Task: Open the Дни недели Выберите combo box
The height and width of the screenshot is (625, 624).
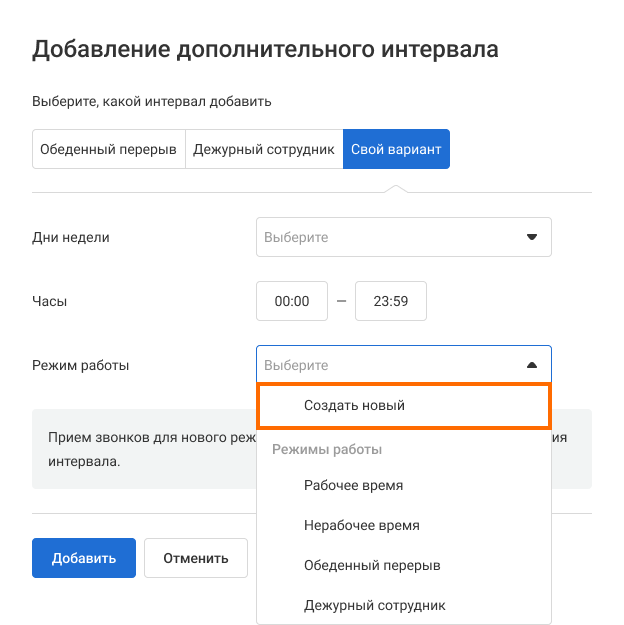Action: click(392, 238)
